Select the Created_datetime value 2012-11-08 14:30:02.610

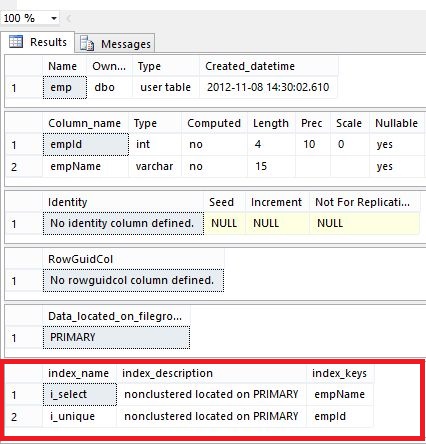268,87
